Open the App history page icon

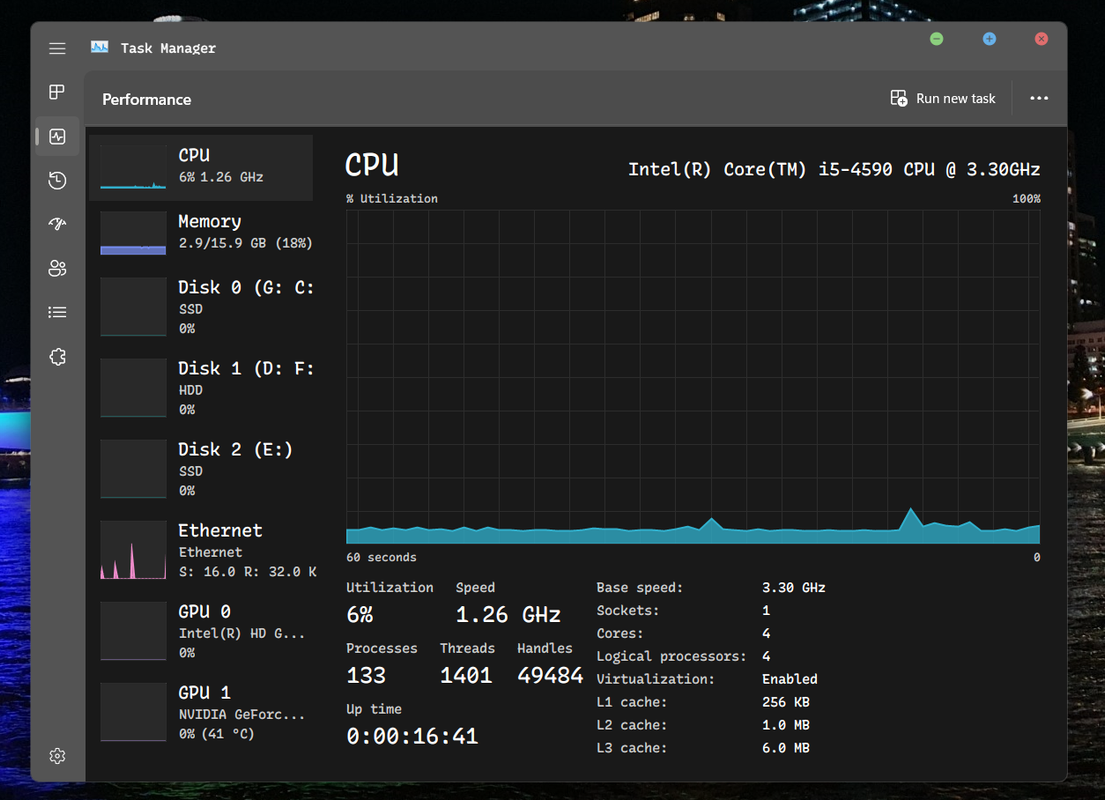(x=57, y=180)
